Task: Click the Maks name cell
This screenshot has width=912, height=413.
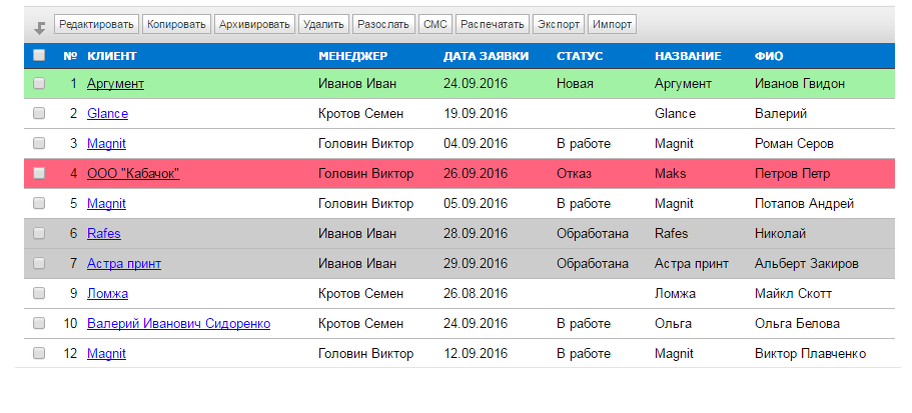Action: click(671, 173)
